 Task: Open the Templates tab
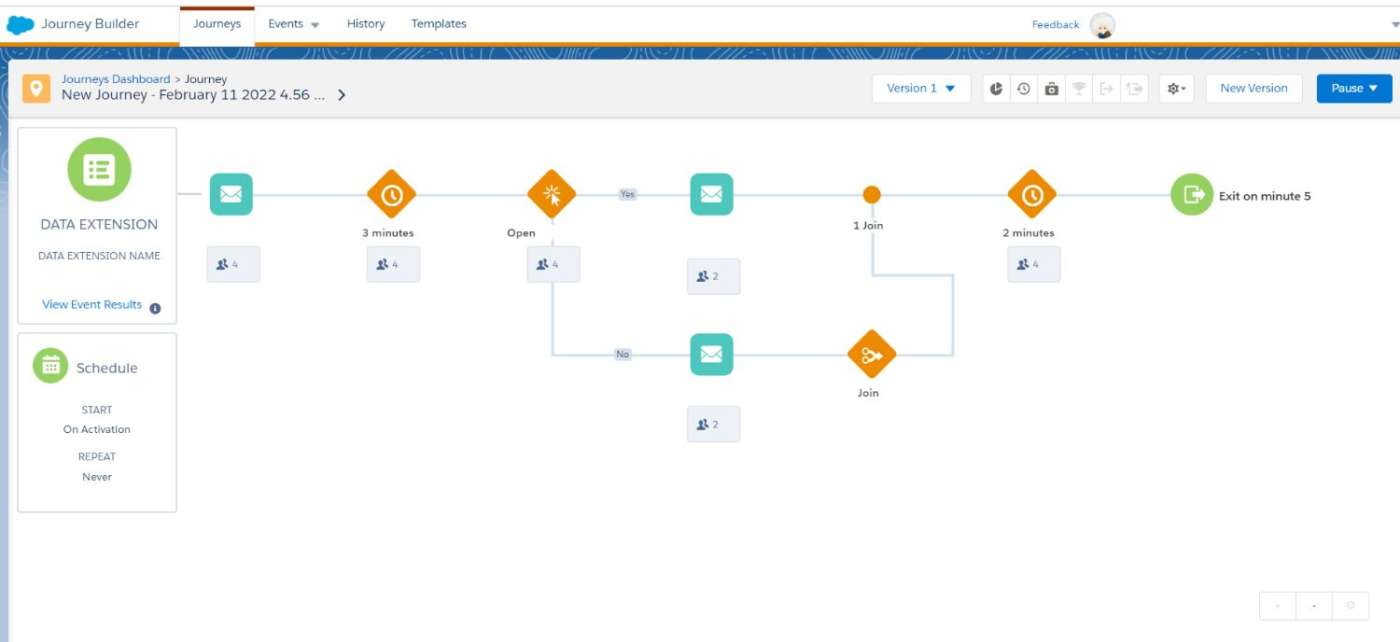(439, 24)
